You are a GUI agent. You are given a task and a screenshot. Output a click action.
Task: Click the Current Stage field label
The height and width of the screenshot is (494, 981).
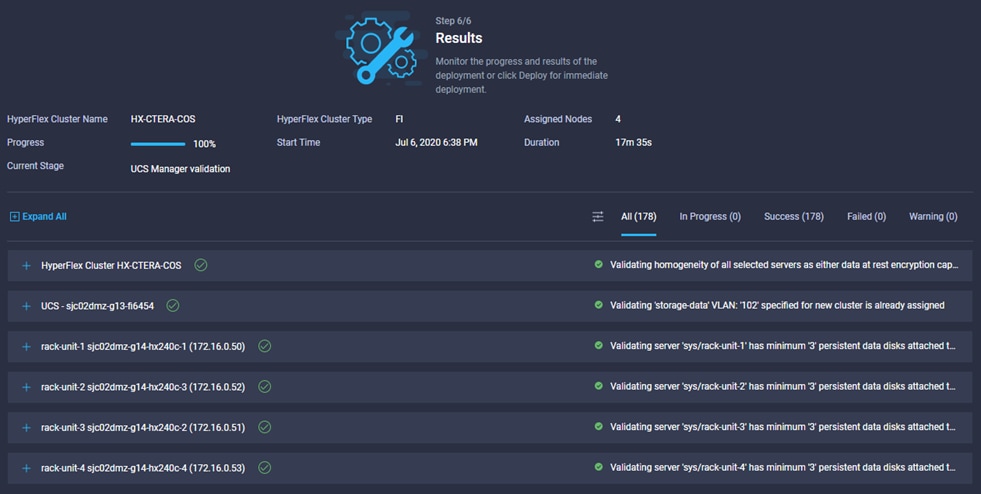35,166
